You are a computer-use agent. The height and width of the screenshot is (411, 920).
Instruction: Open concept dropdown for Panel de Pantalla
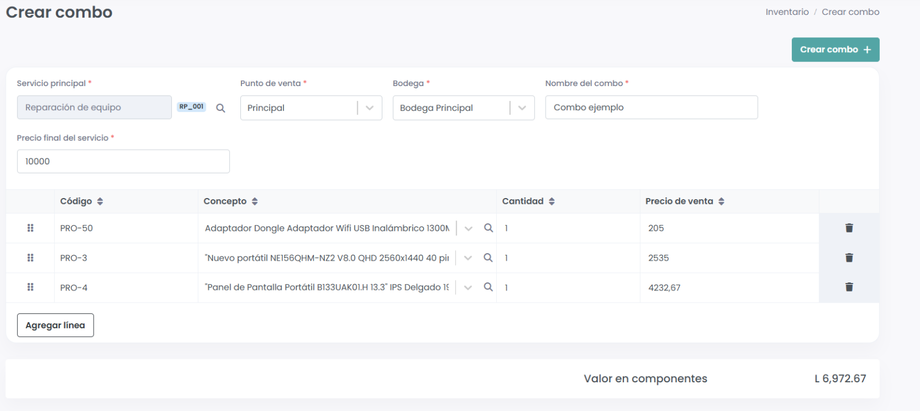(468, 287)
